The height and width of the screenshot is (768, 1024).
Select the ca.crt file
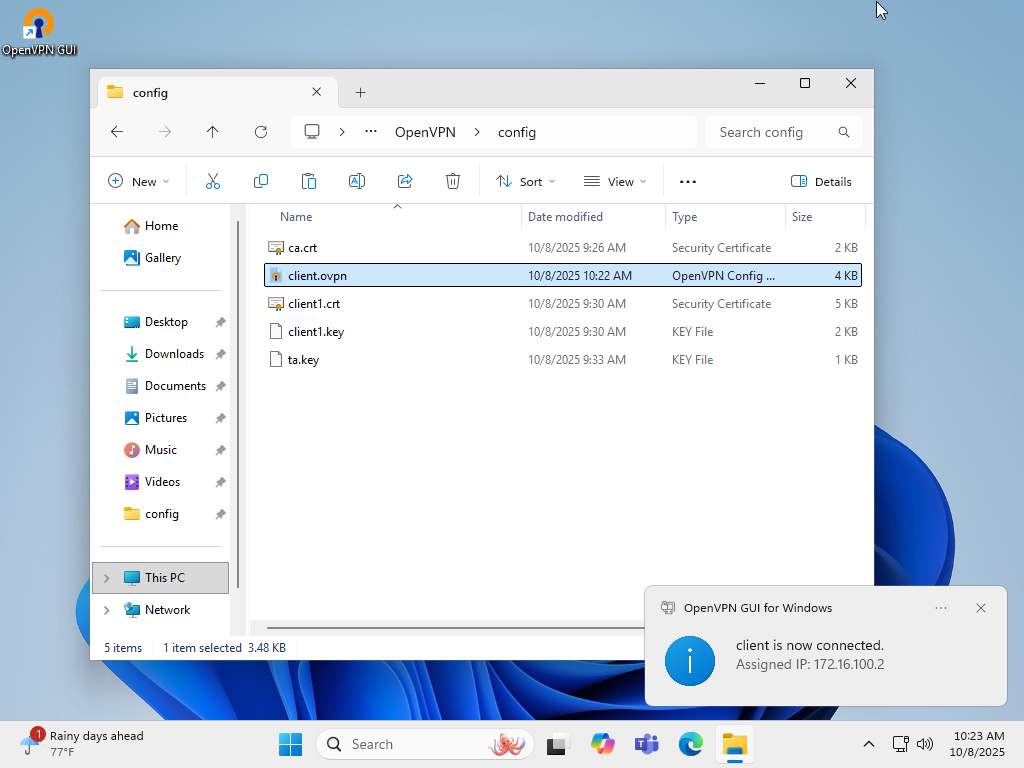302,248
